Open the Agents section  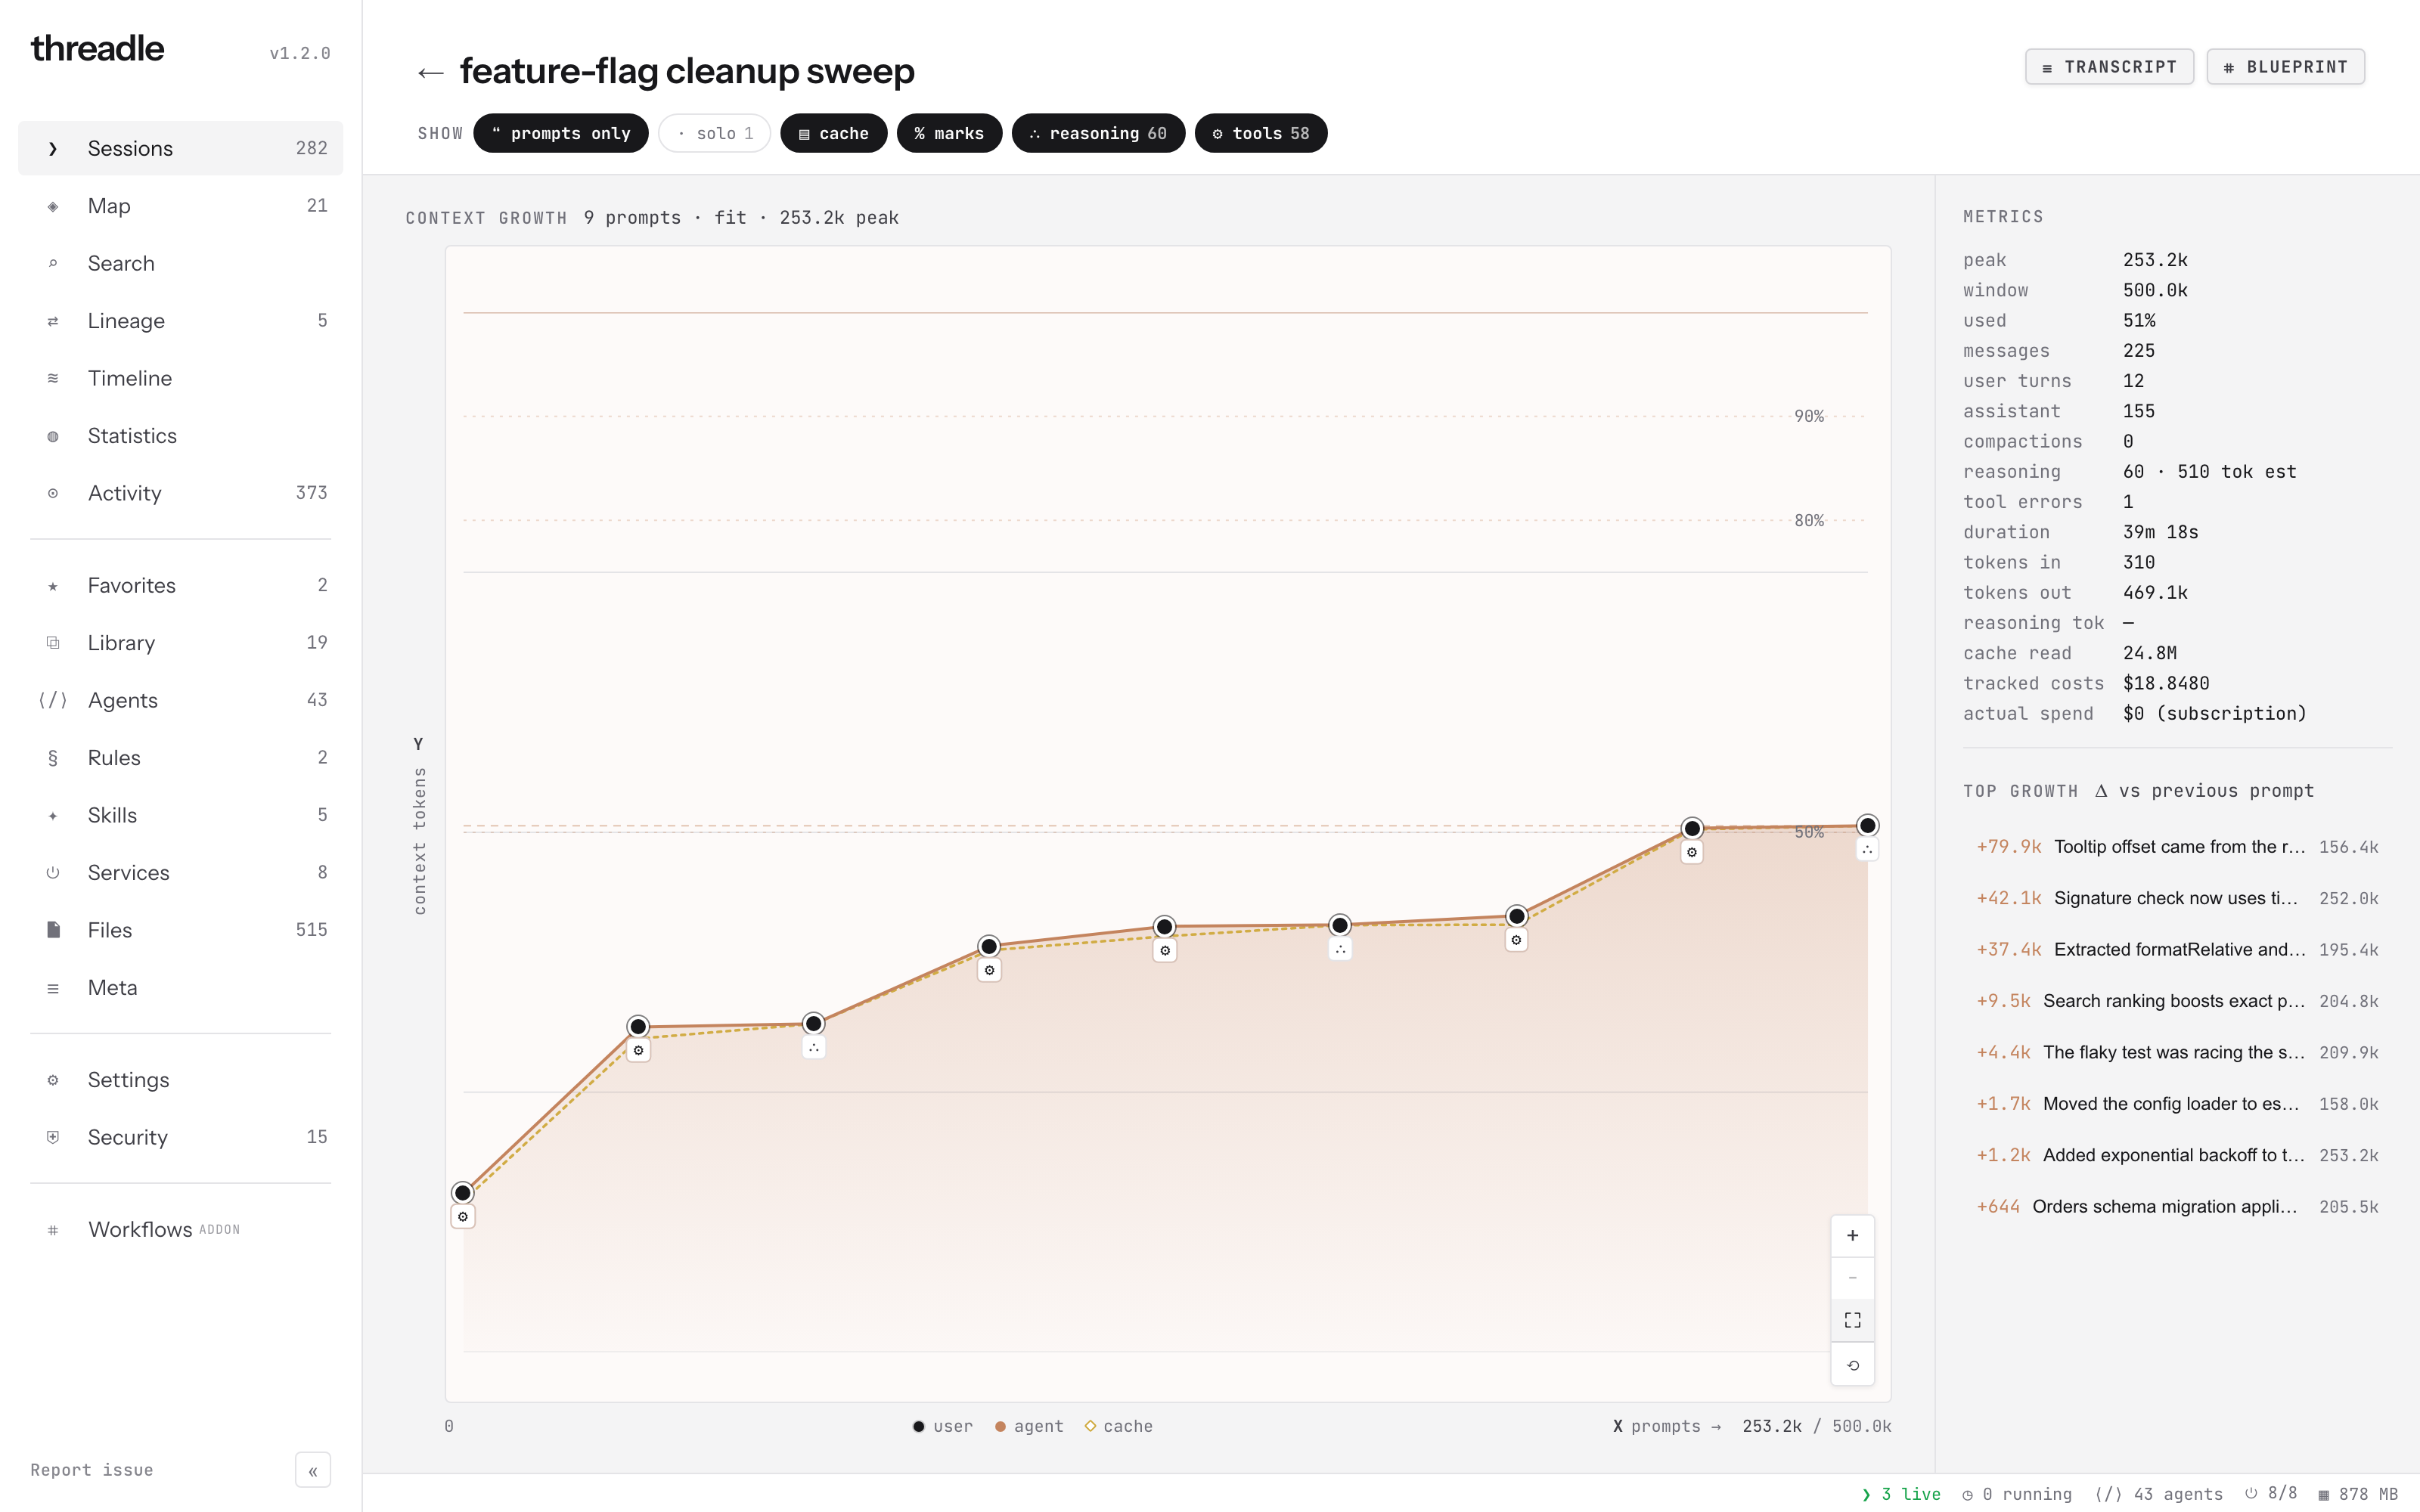180,700
